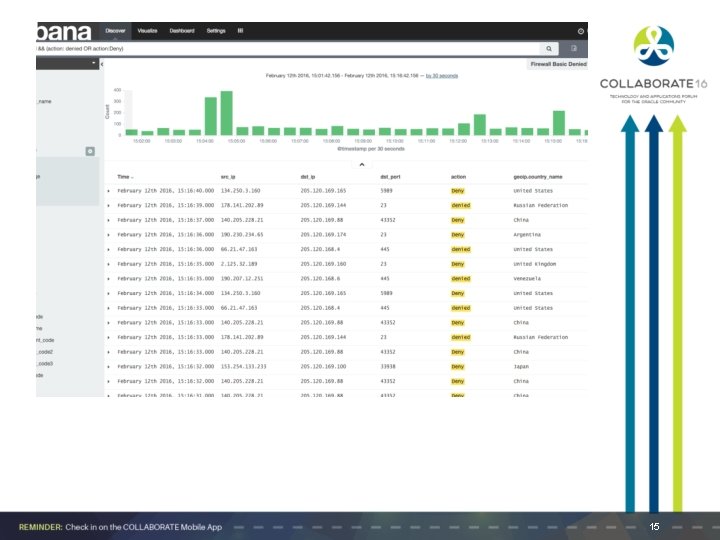This screenshot has height=540, width=720.
Task: Open the time picker clock icon
Action: click(581, 31)
